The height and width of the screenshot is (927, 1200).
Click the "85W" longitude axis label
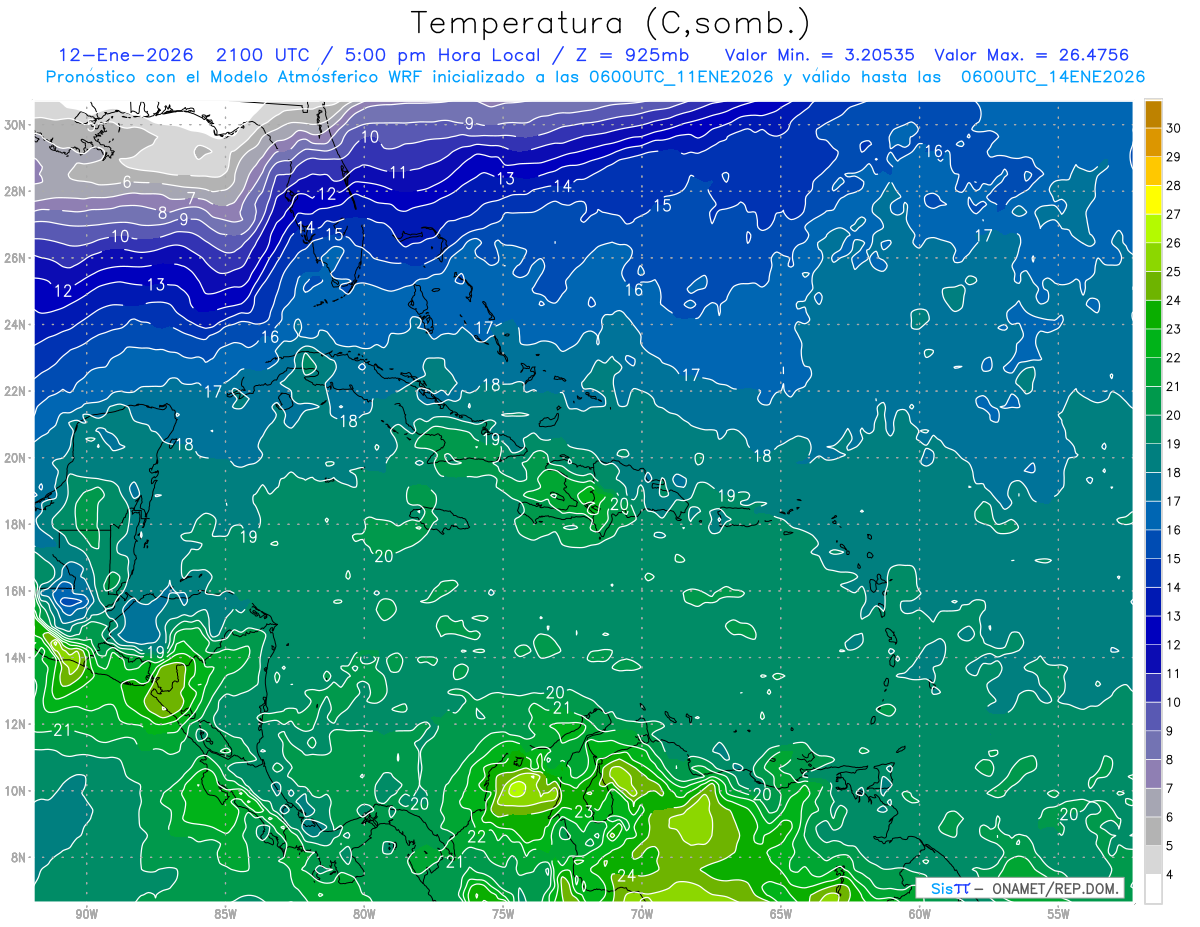225,914
